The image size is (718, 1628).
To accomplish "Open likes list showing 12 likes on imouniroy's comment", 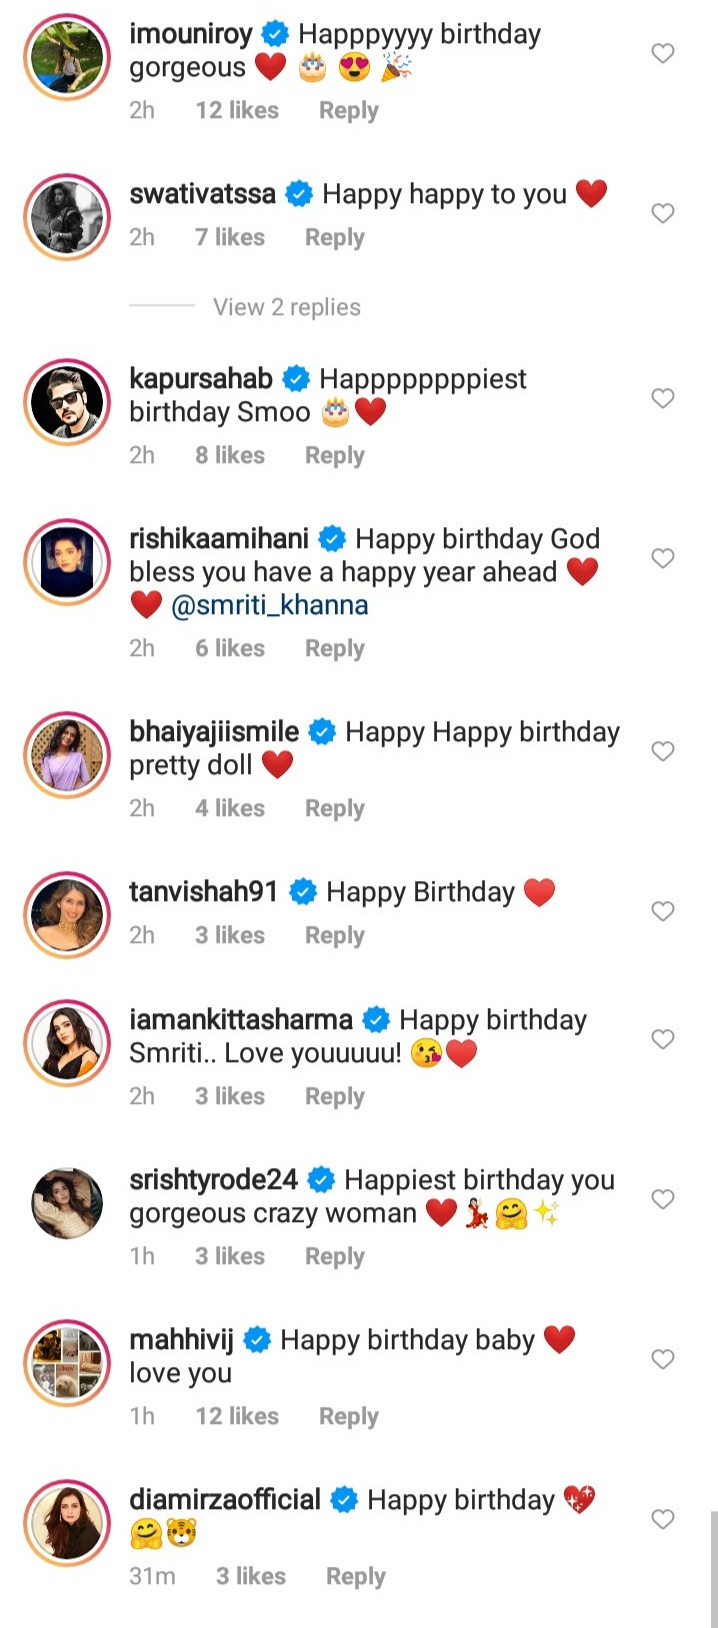I will point(236,110).
